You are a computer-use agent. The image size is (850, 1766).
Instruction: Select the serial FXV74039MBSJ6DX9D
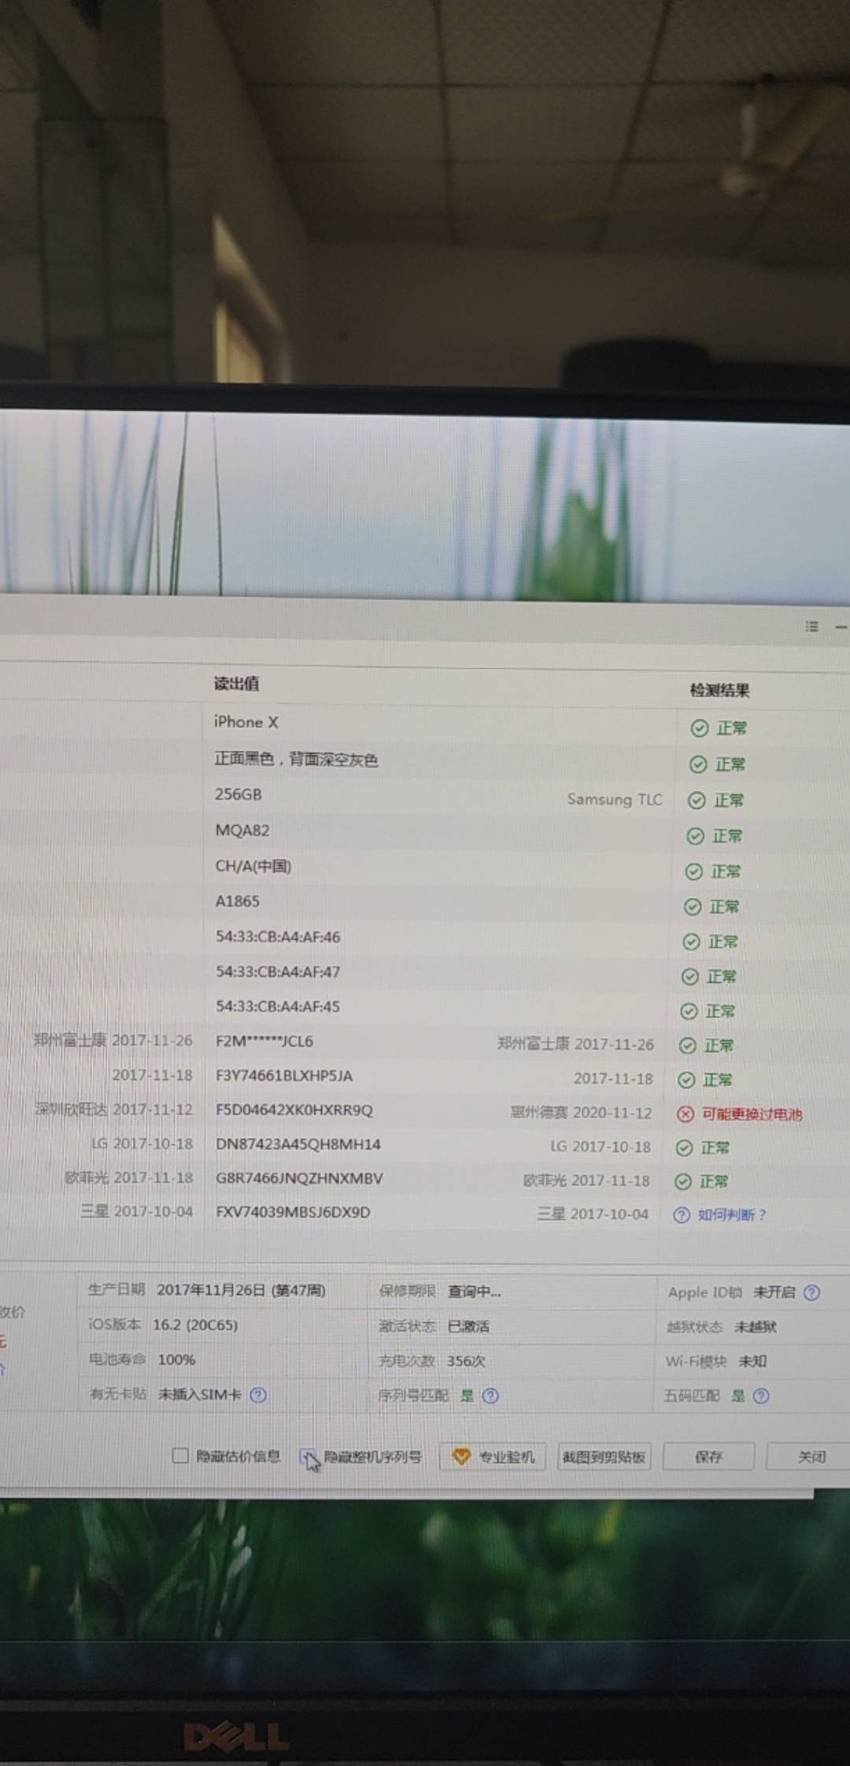click(x=293, y=1212)
